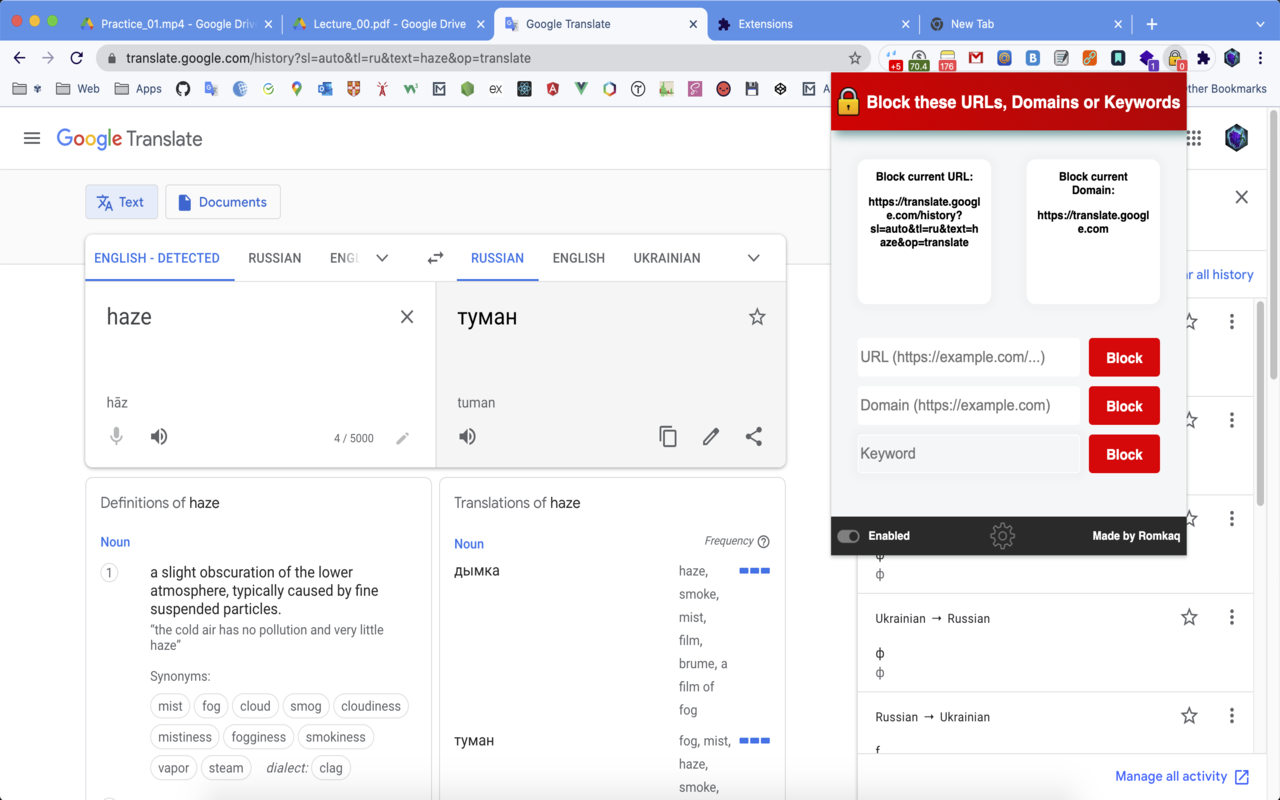Disable the blocker using the Enabled switch
Viewport: 1280px width, 800px height.
848,535
